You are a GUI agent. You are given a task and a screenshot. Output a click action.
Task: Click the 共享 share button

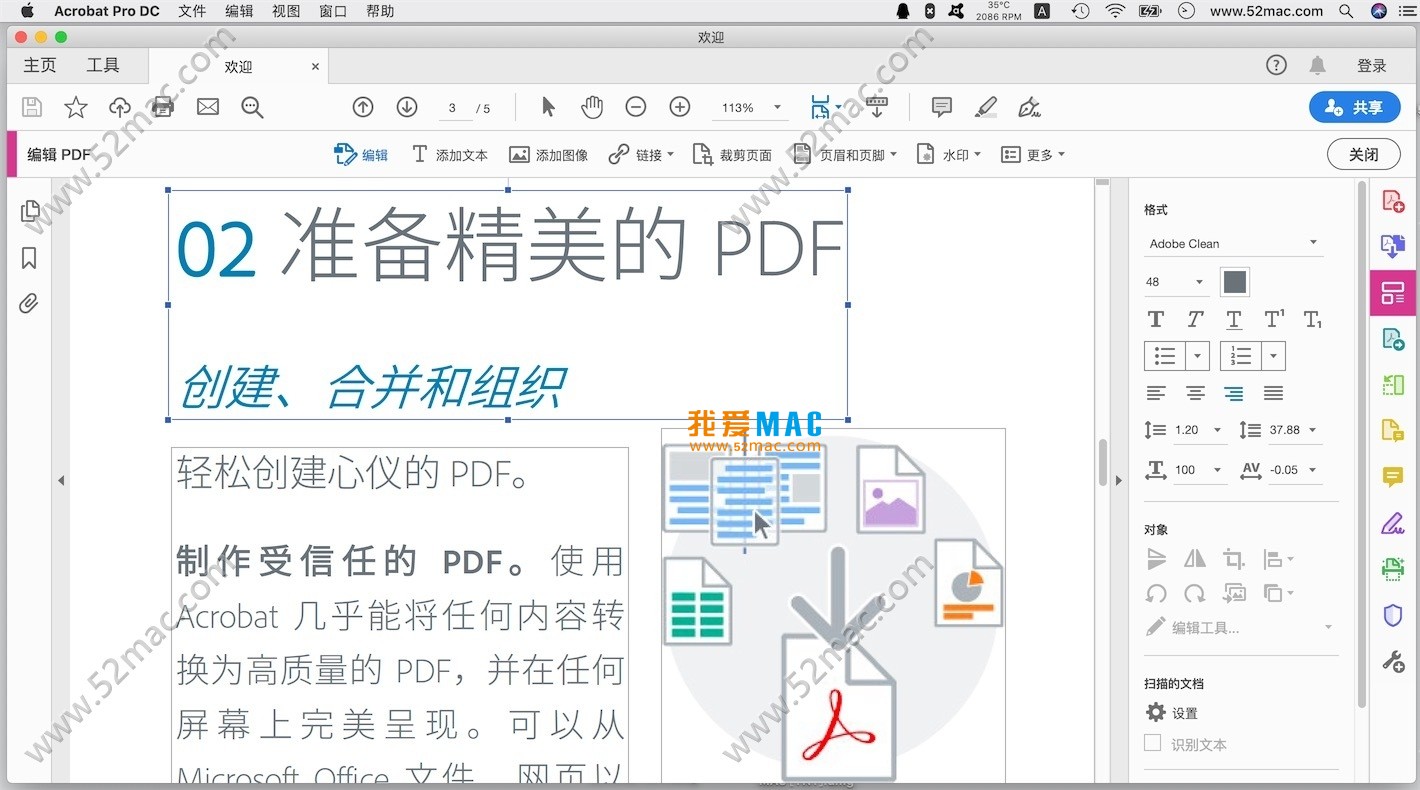click(x=1355, y=107)
